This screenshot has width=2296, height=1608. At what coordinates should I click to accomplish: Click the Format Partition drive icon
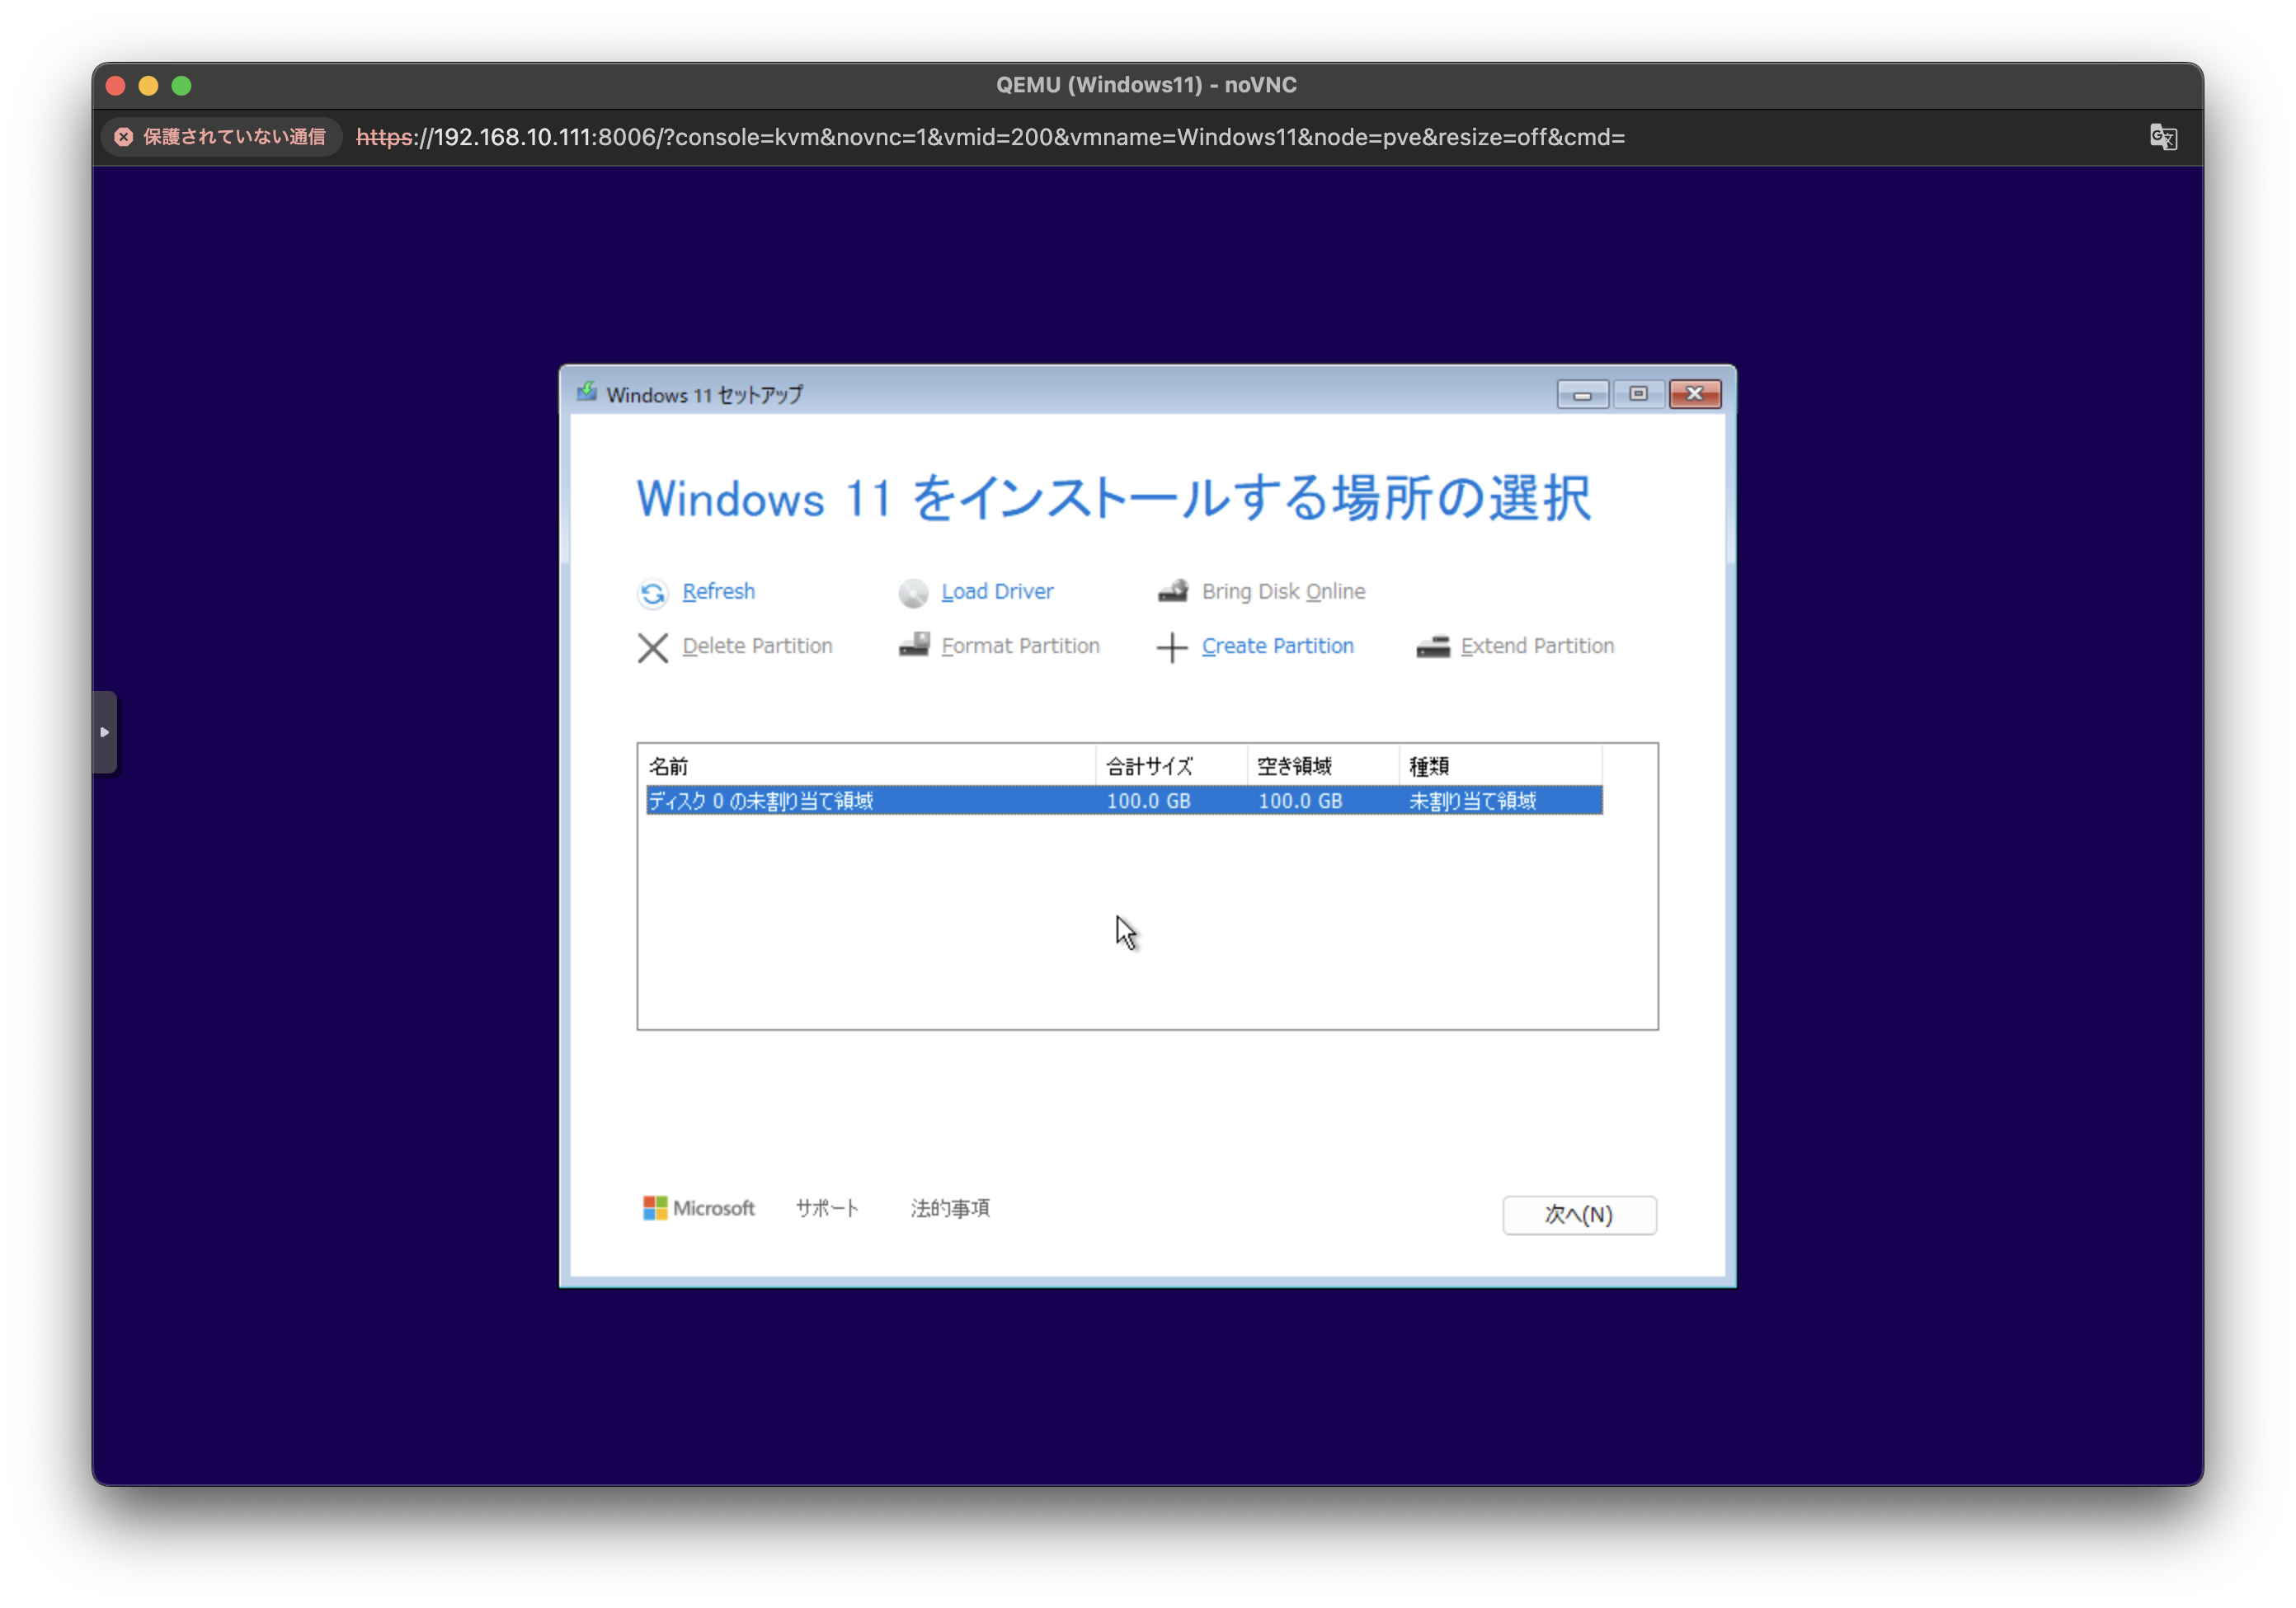click(914, 645)
